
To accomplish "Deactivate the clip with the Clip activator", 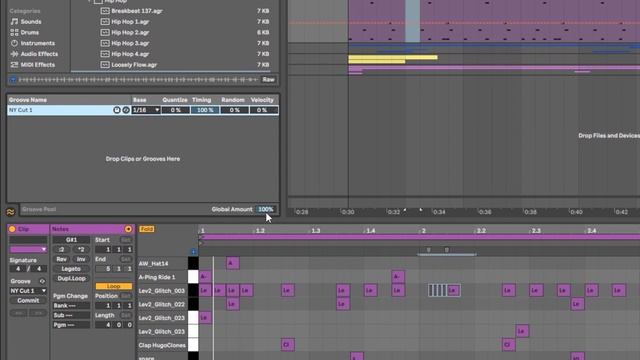I will pos(12,229).
